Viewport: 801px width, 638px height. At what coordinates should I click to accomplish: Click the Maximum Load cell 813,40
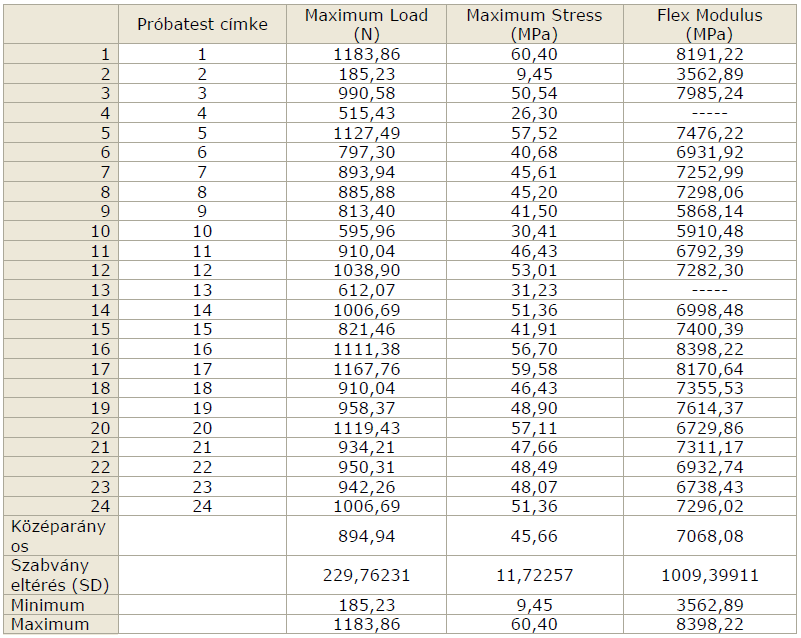click(x=366, y=211)
